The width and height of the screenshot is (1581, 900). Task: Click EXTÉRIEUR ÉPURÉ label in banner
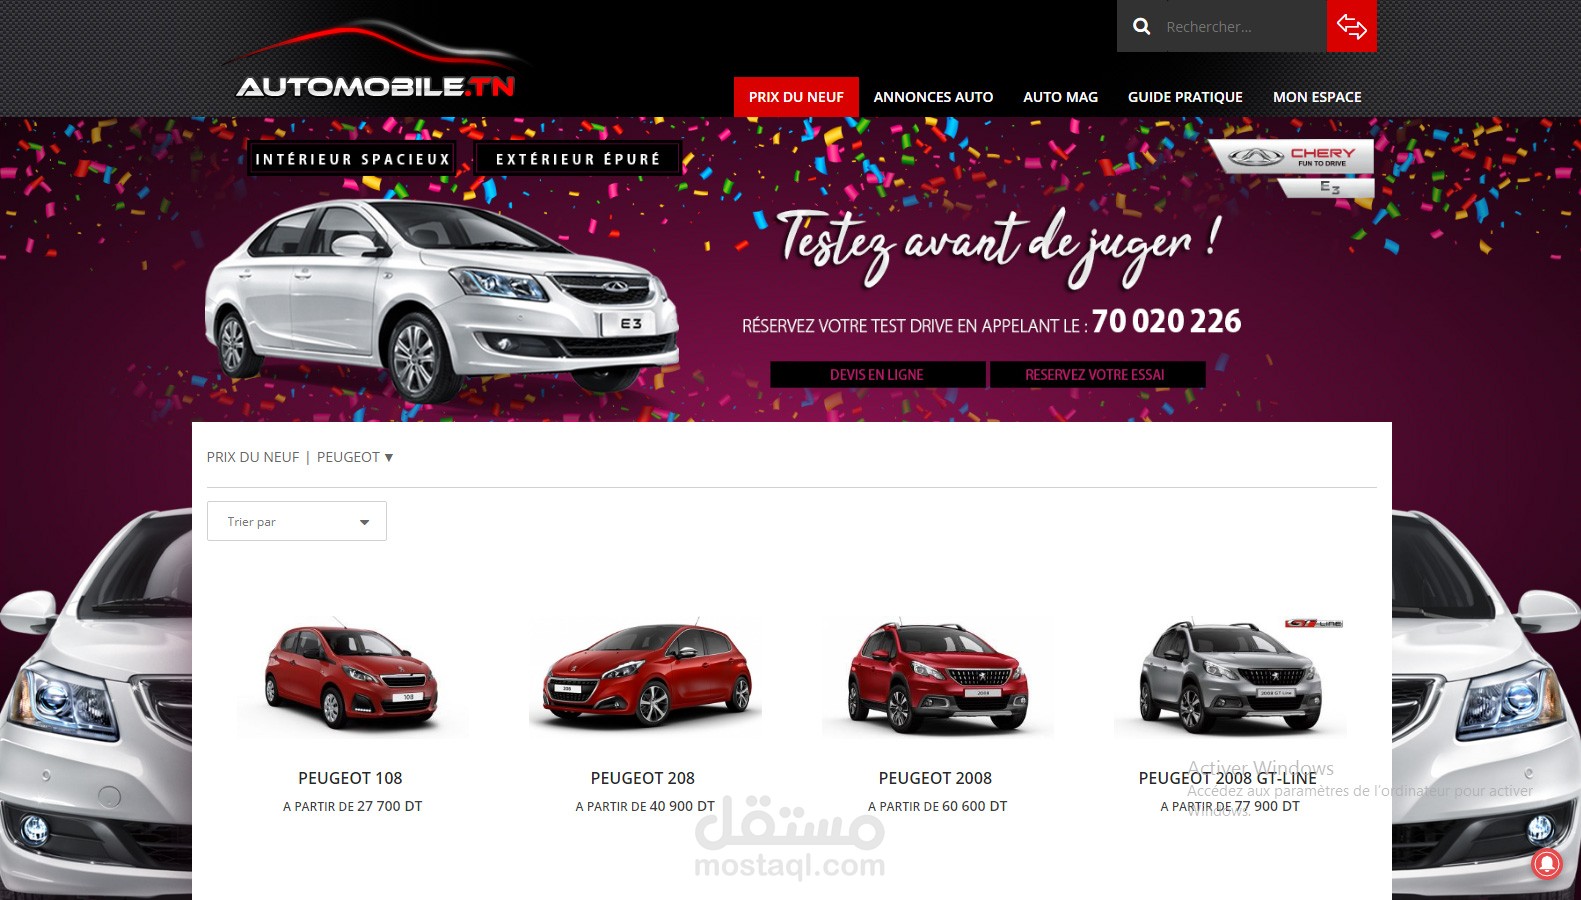578,159
